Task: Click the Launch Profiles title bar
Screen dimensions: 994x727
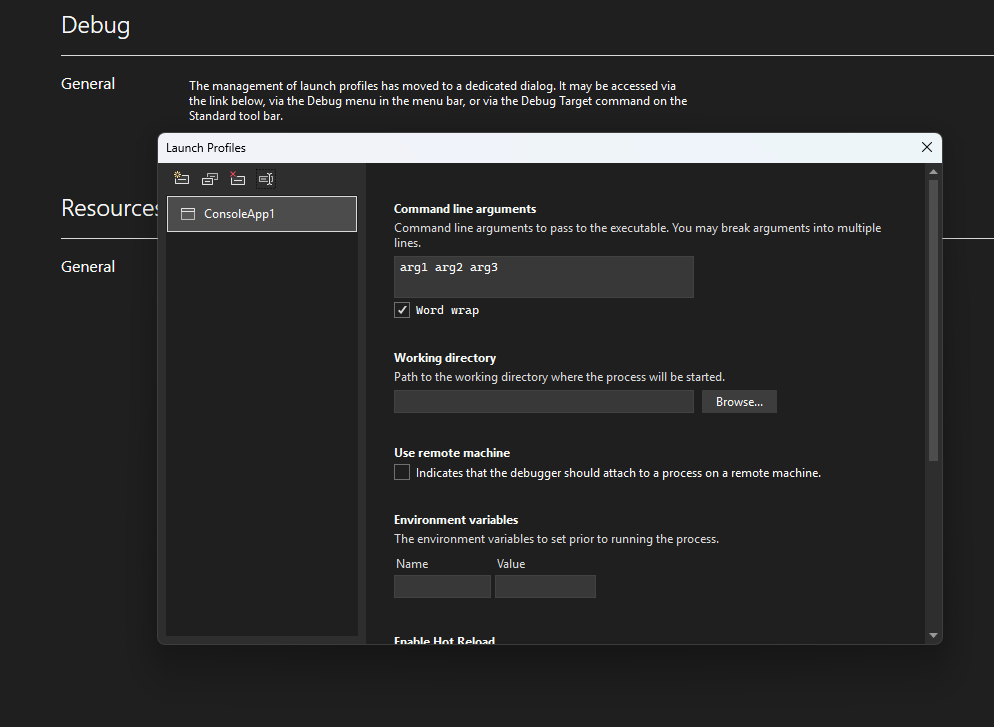Action: point(500,148)
